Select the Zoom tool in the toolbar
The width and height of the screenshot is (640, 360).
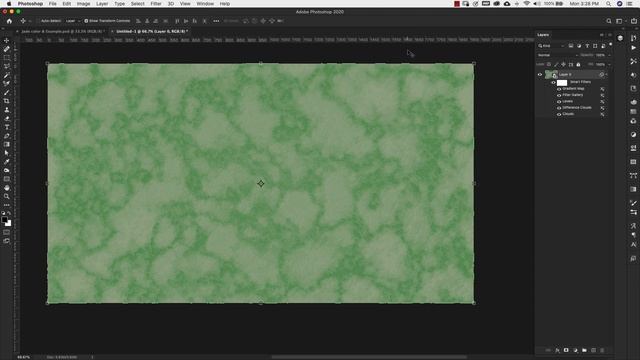click(7, 196)
